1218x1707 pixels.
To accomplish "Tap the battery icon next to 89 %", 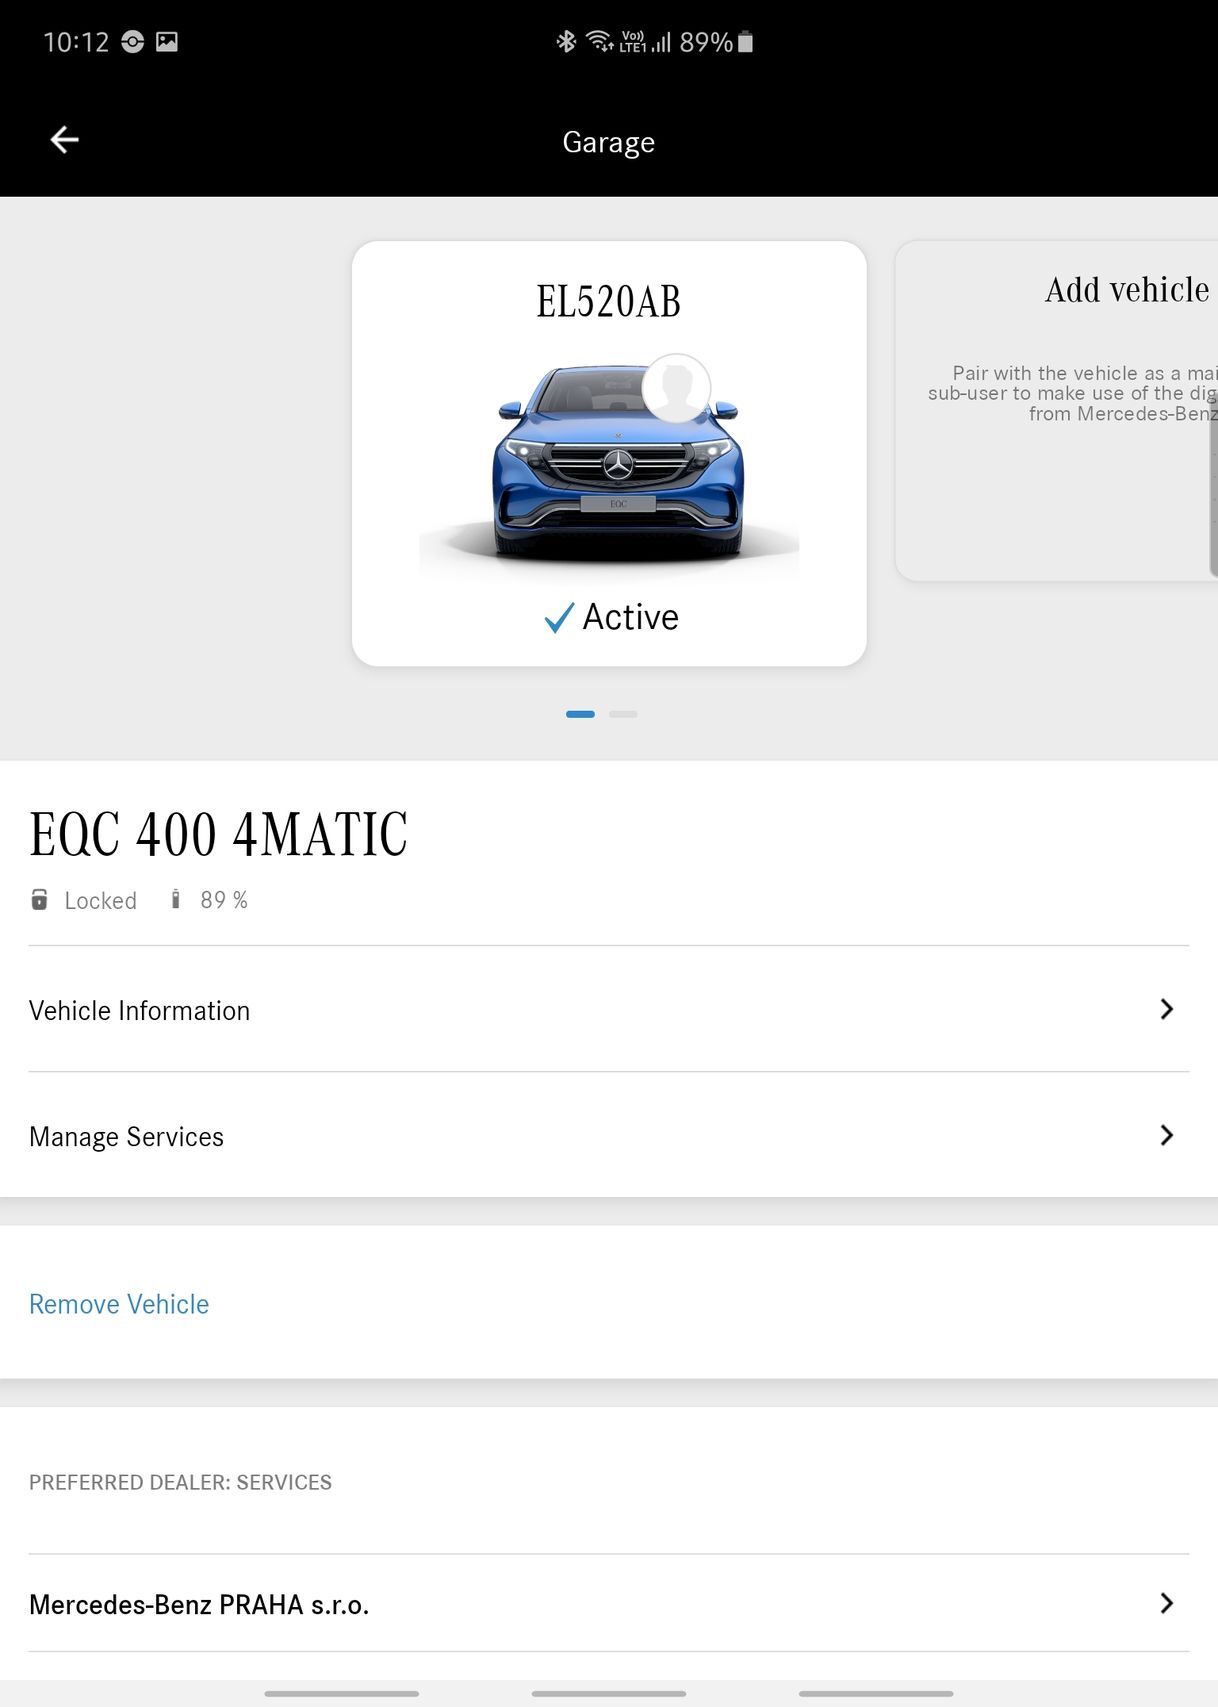I will click(176, 899).
